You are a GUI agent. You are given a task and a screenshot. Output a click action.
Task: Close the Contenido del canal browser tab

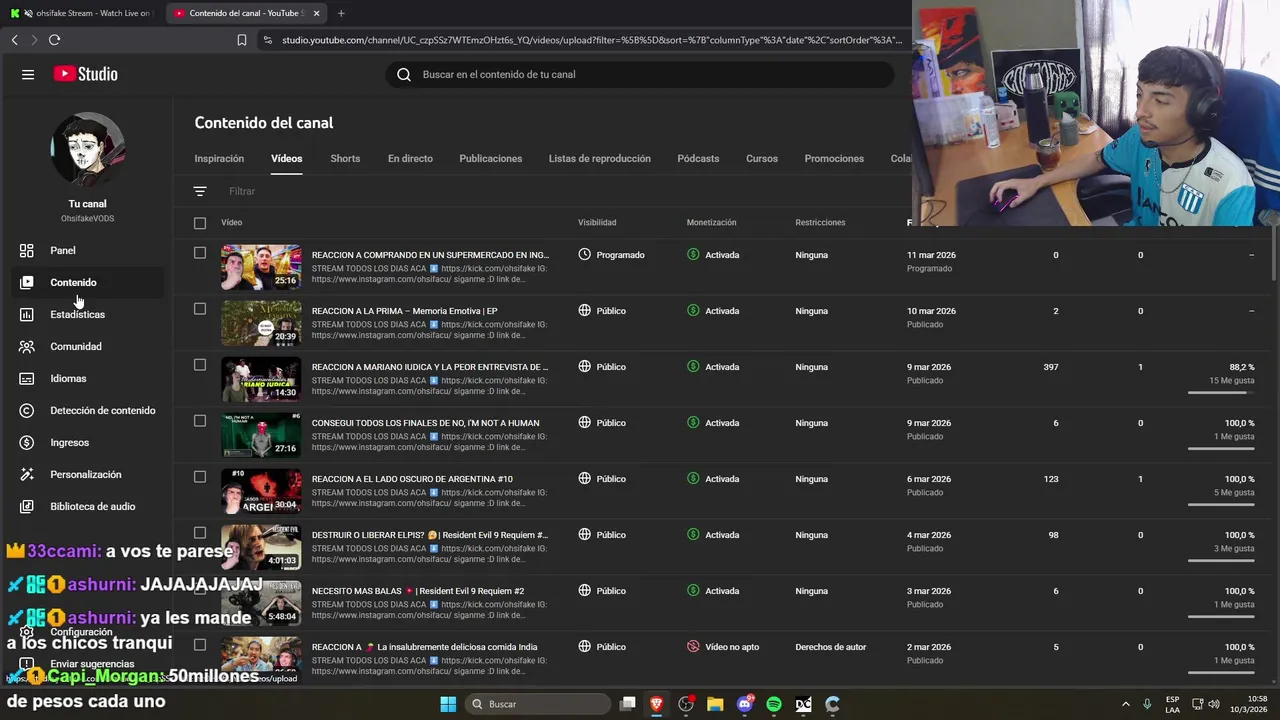(x=317, y=13)
